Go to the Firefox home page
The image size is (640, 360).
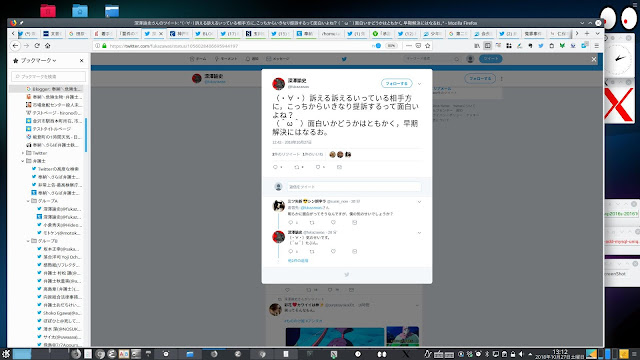(x=47, y=46)
